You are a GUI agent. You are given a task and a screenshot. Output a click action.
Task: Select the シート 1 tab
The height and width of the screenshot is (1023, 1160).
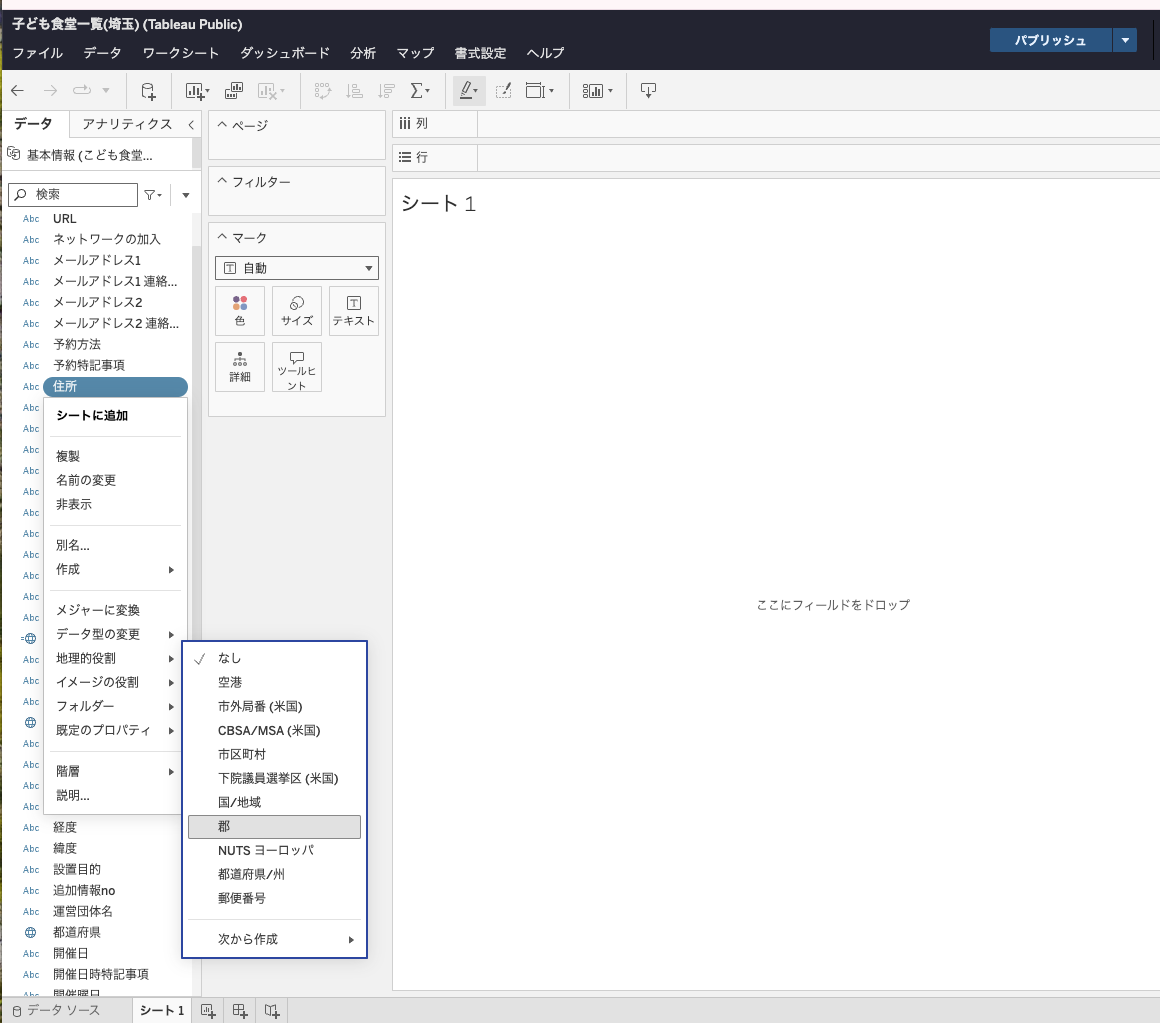point(162,1010)
